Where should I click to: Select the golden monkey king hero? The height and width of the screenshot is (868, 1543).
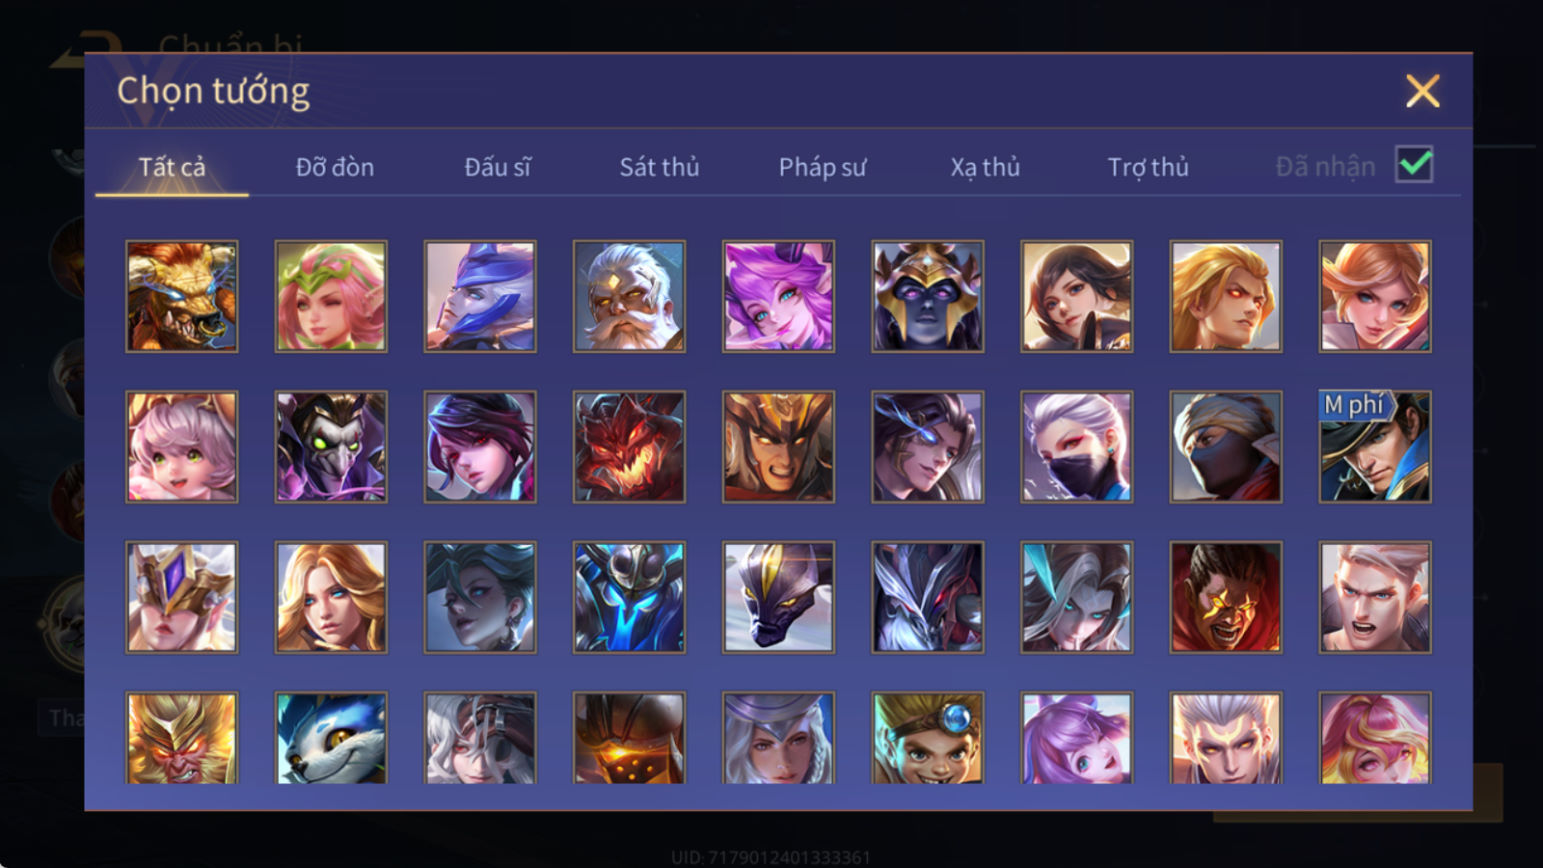[x=182, y=738]
